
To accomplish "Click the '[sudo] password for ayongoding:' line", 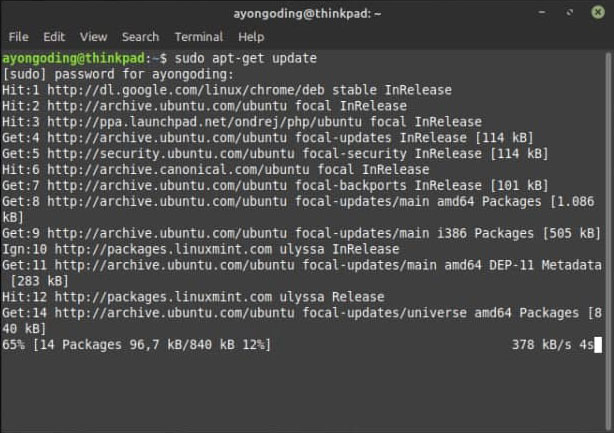I will pyautogui.click(x=118, y=74).
